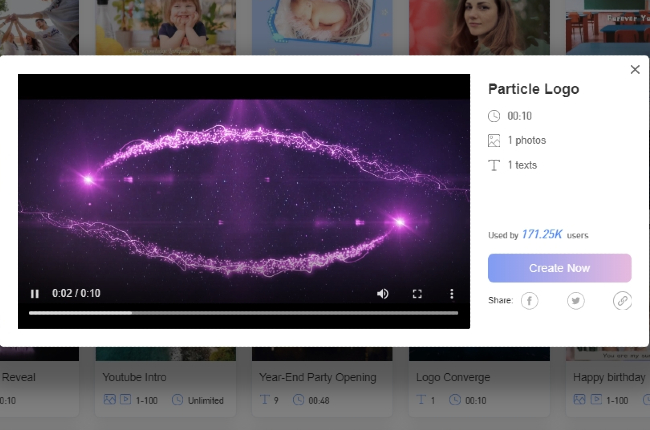
Task: Open the video more options menu
Action: point(451,294)
